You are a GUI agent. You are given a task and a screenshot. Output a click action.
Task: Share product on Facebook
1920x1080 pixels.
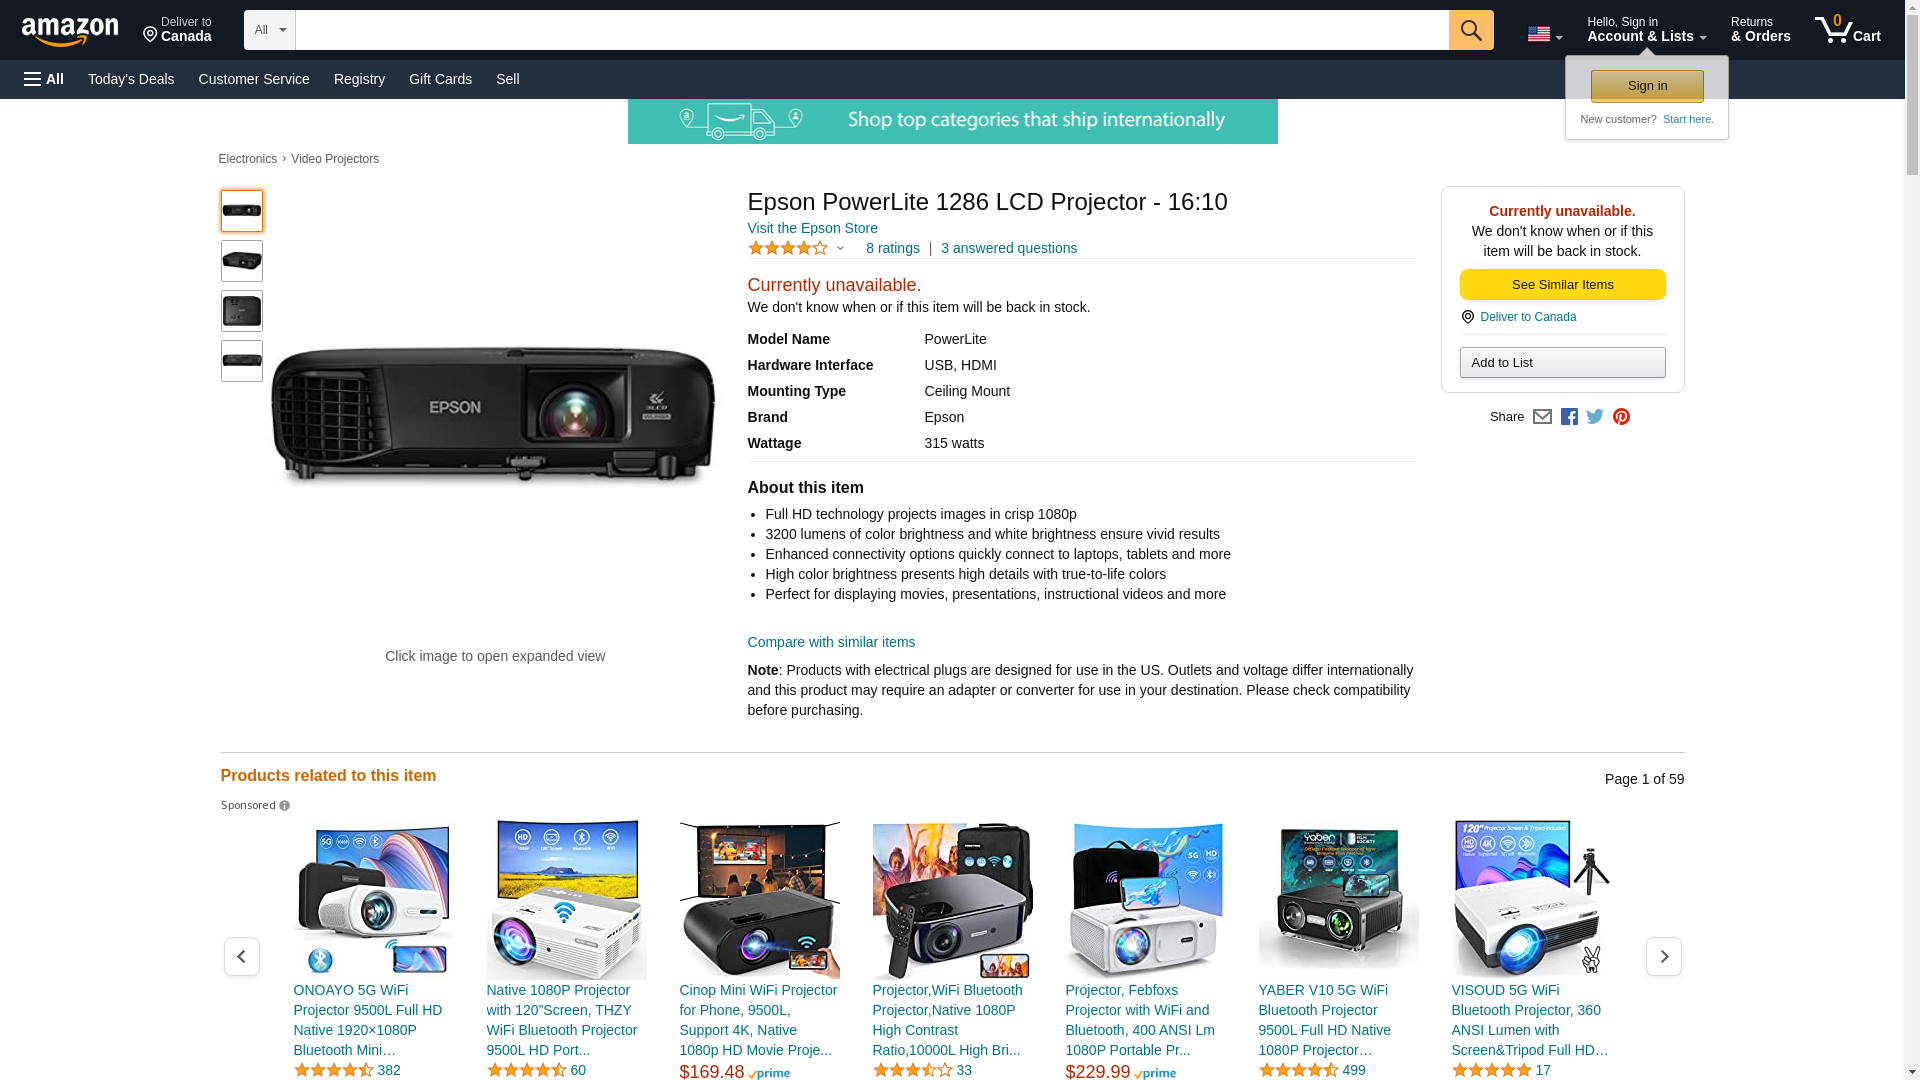pyautogui.click(x=1569, y=417)
